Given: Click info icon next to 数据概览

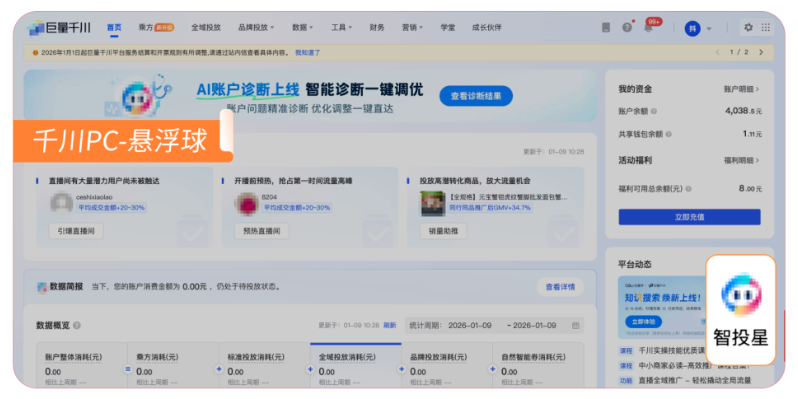Looking at the screenshot, I should coord(76,325).
